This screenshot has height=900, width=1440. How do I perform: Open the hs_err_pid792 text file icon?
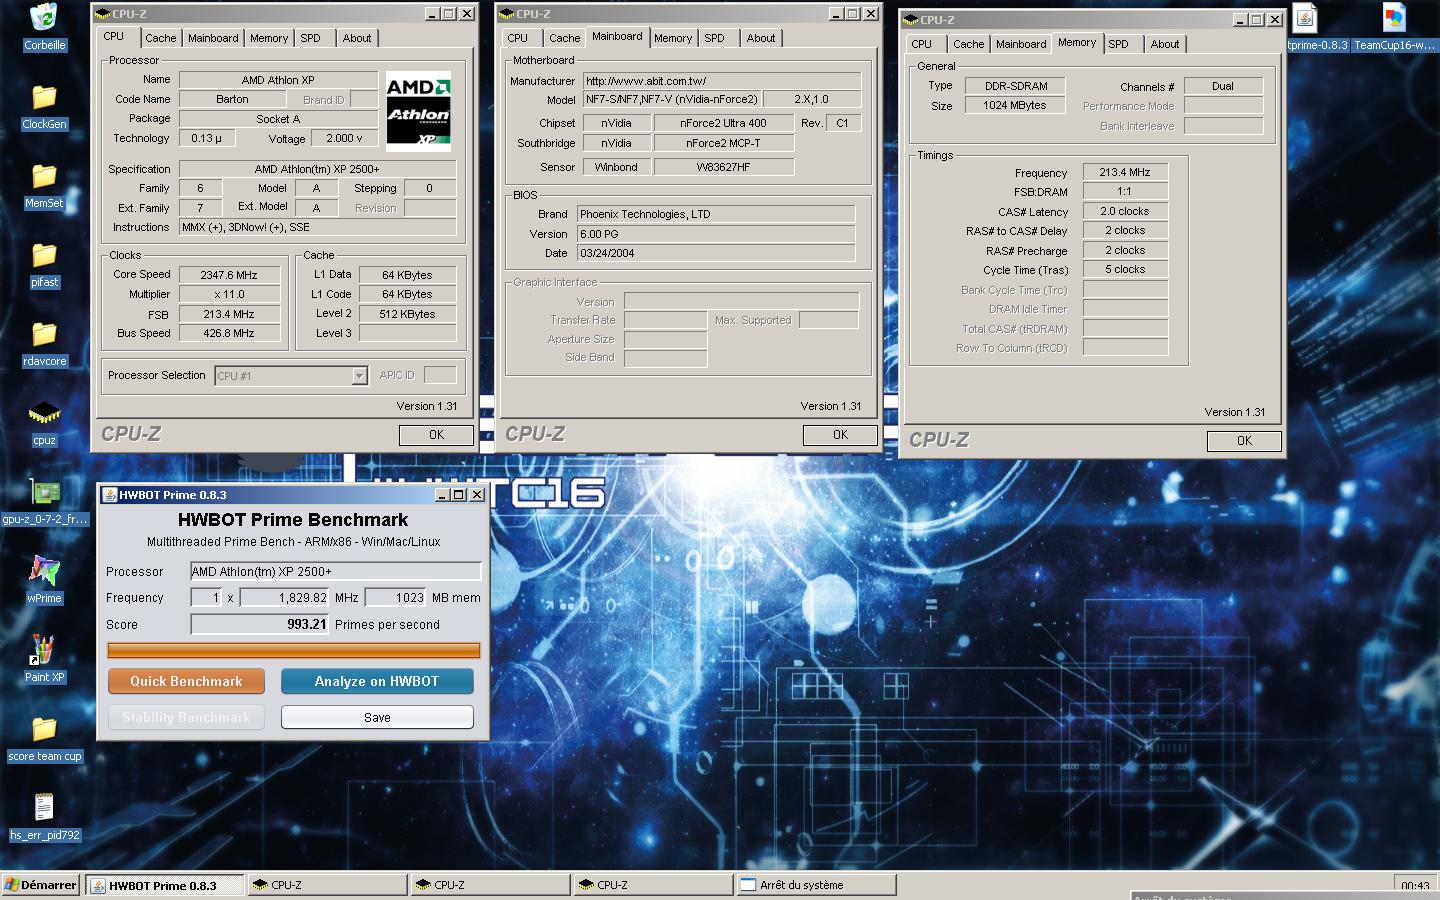click(44, 807)
